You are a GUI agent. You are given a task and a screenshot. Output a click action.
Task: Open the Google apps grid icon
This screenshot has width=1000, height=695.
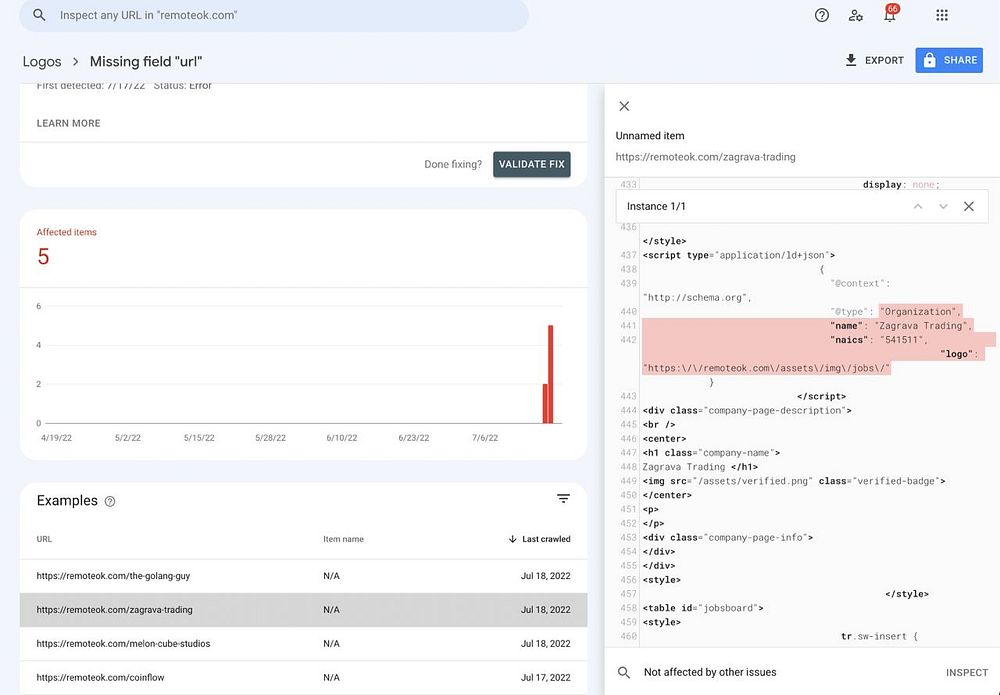tap(941, 15)
